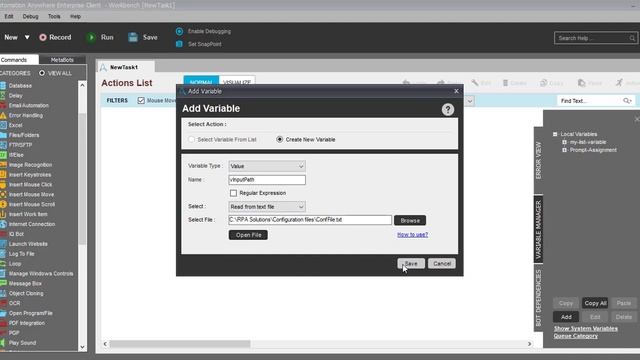
Task: Select Message Box command
Action: (x=25, y=283)
